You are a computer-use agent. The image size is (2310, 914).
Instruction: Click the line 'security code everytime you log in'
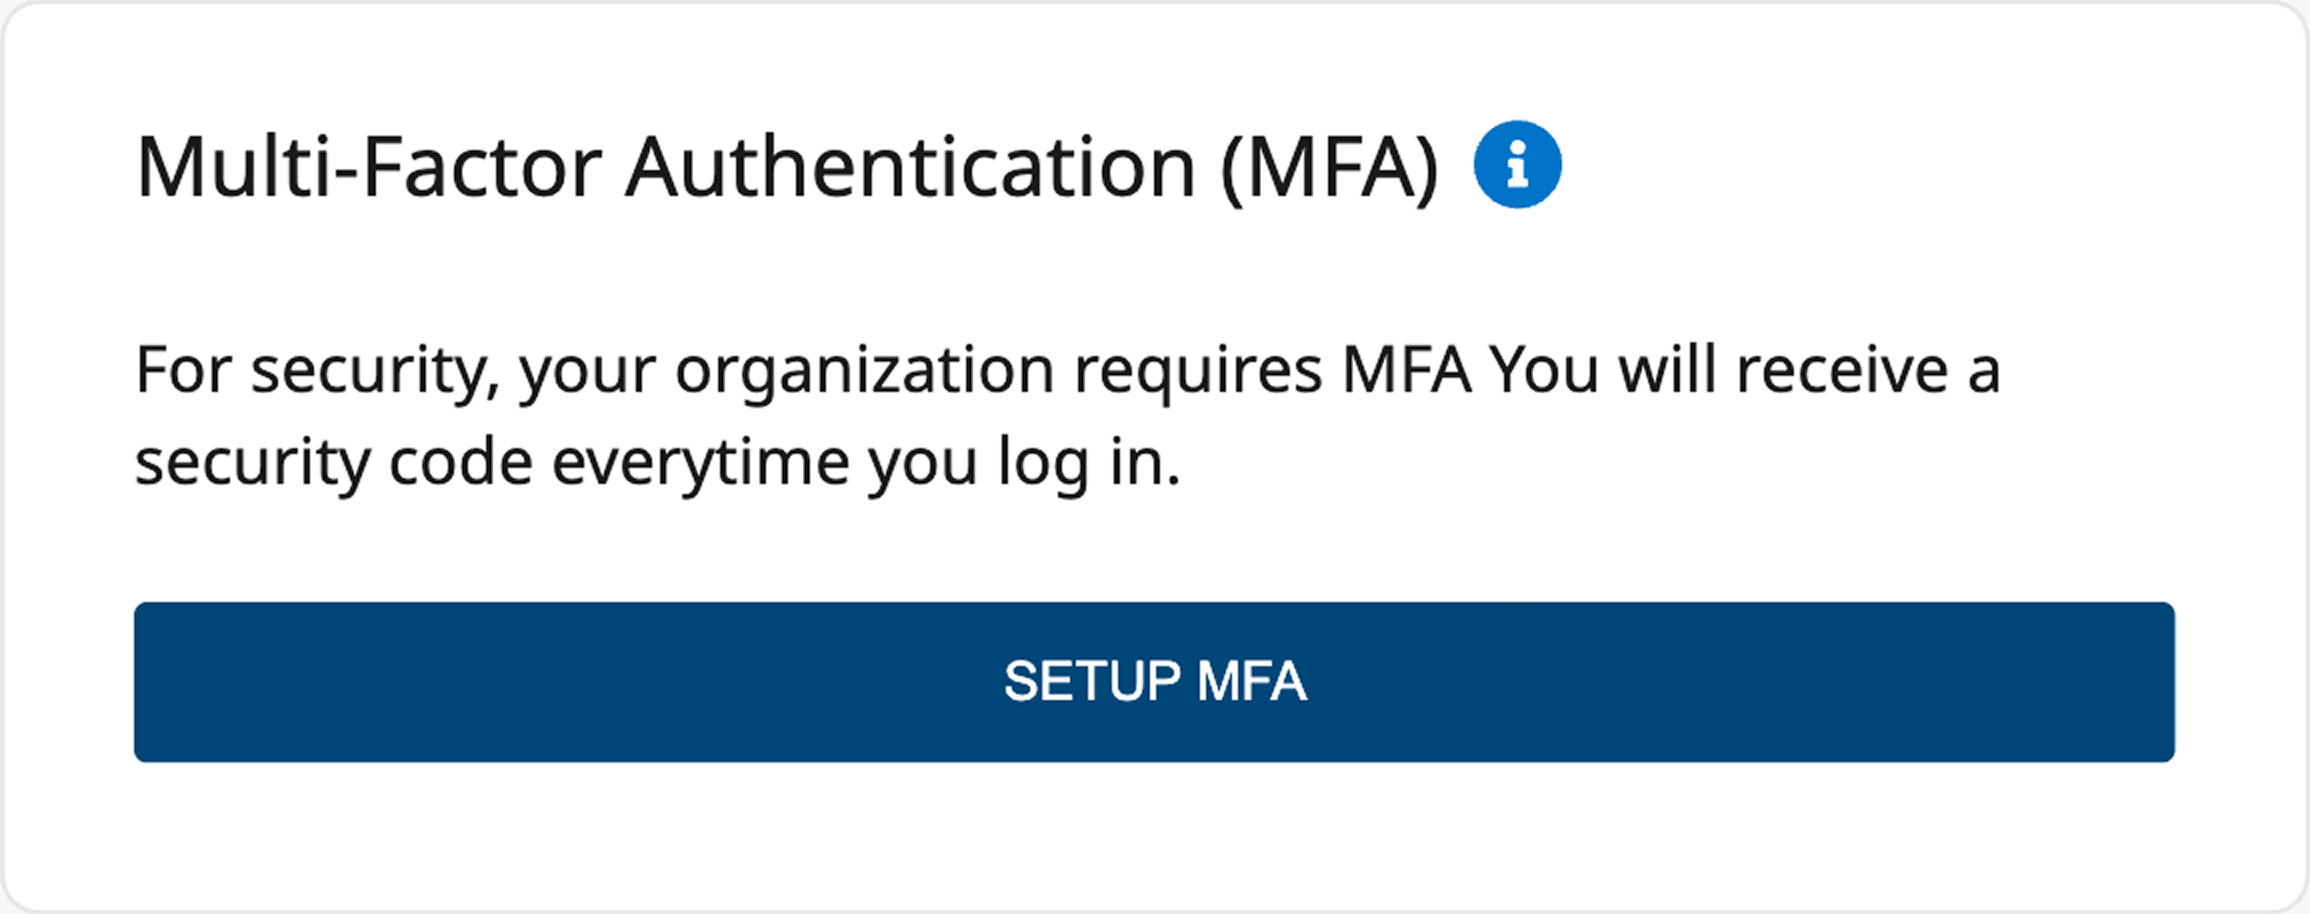click(657, 463)
